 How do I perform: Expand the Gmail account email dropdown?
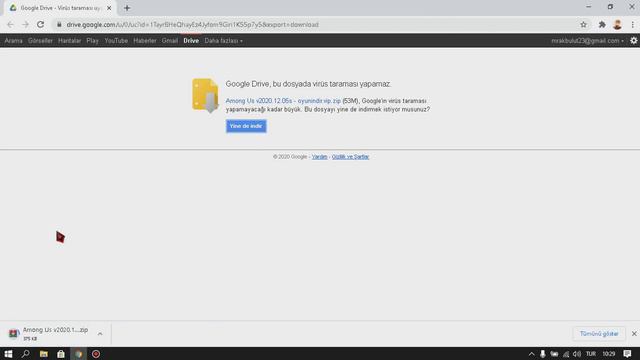pos(587,41)
